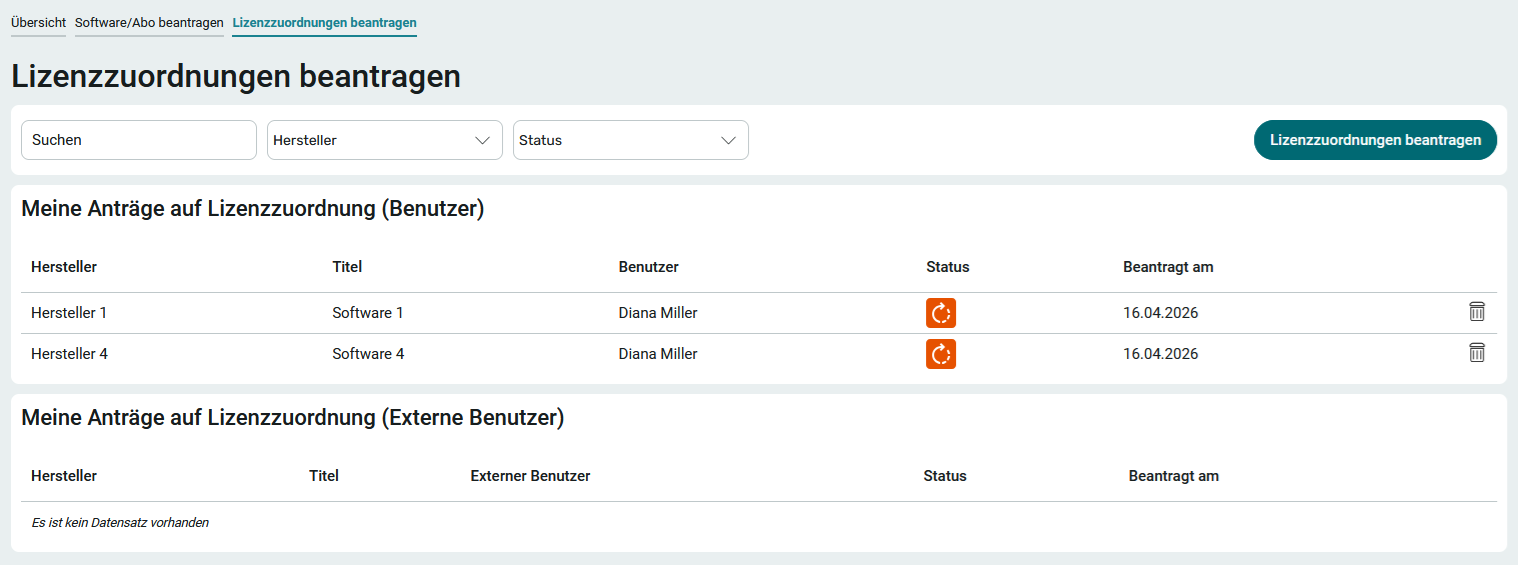Click Diana Miller in the Software 4 row
The height and width of the screenshot is (565, 1518).
[658, 354]
